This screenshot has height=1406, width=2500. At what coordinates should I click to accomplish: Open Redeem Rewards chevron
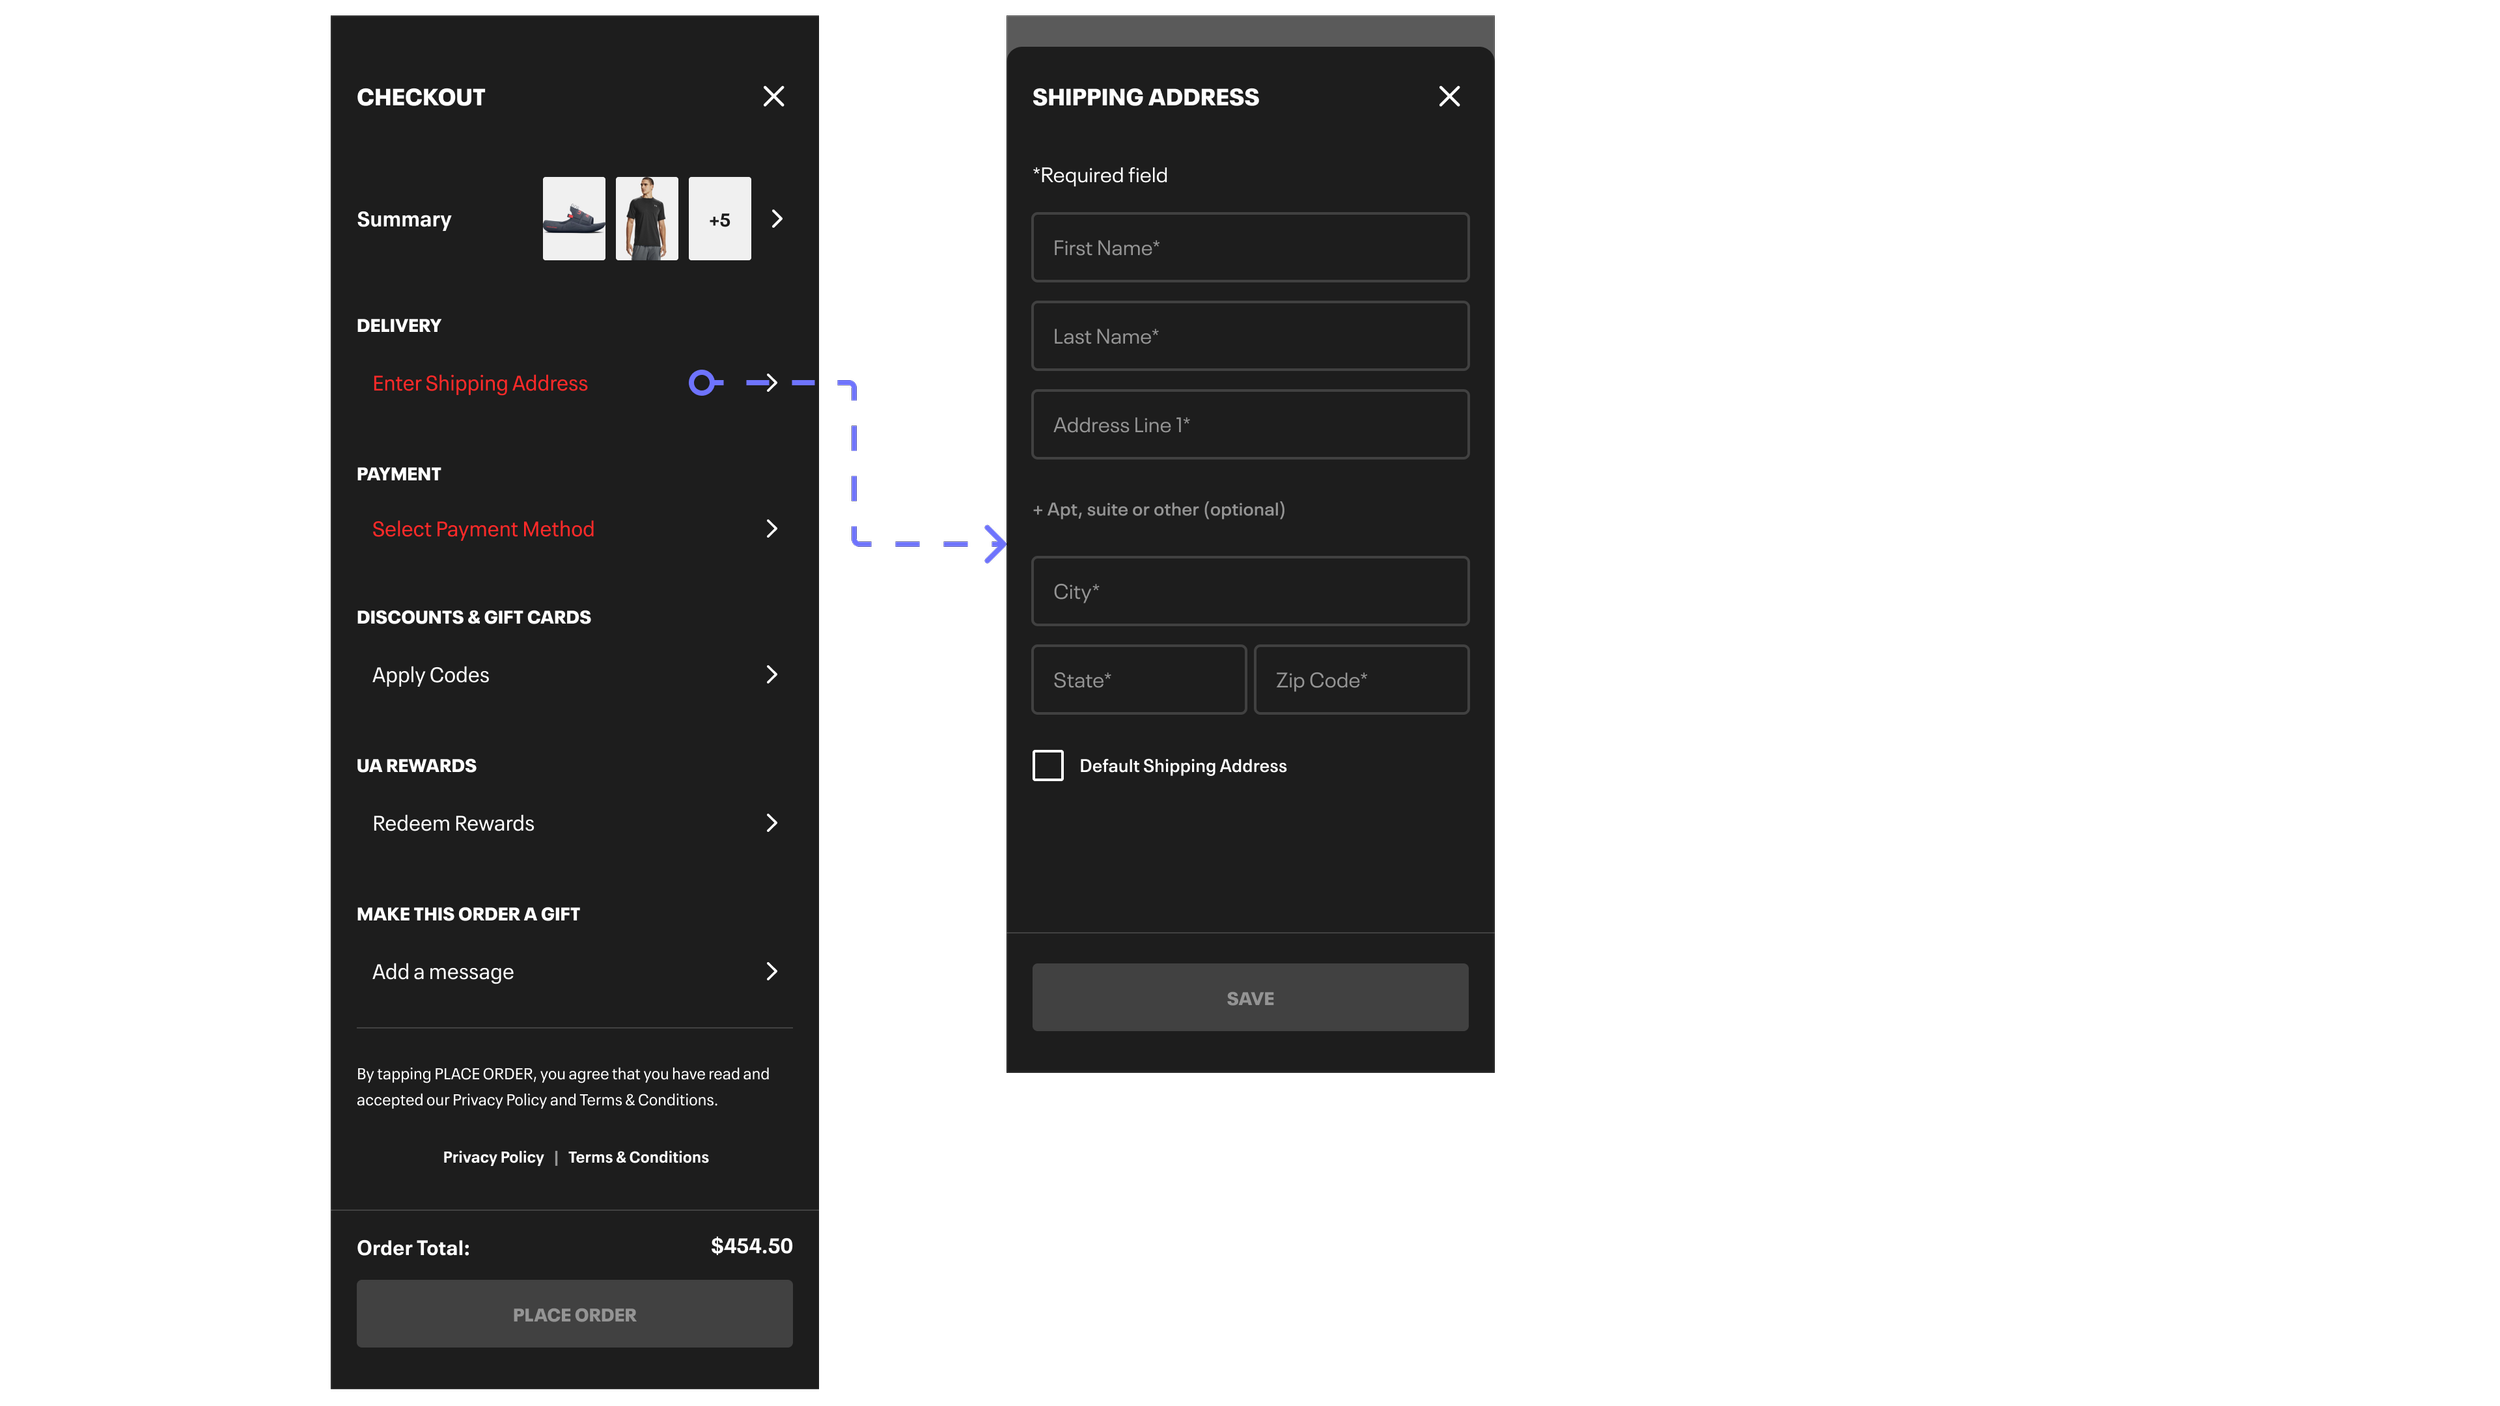pos(771,823)
